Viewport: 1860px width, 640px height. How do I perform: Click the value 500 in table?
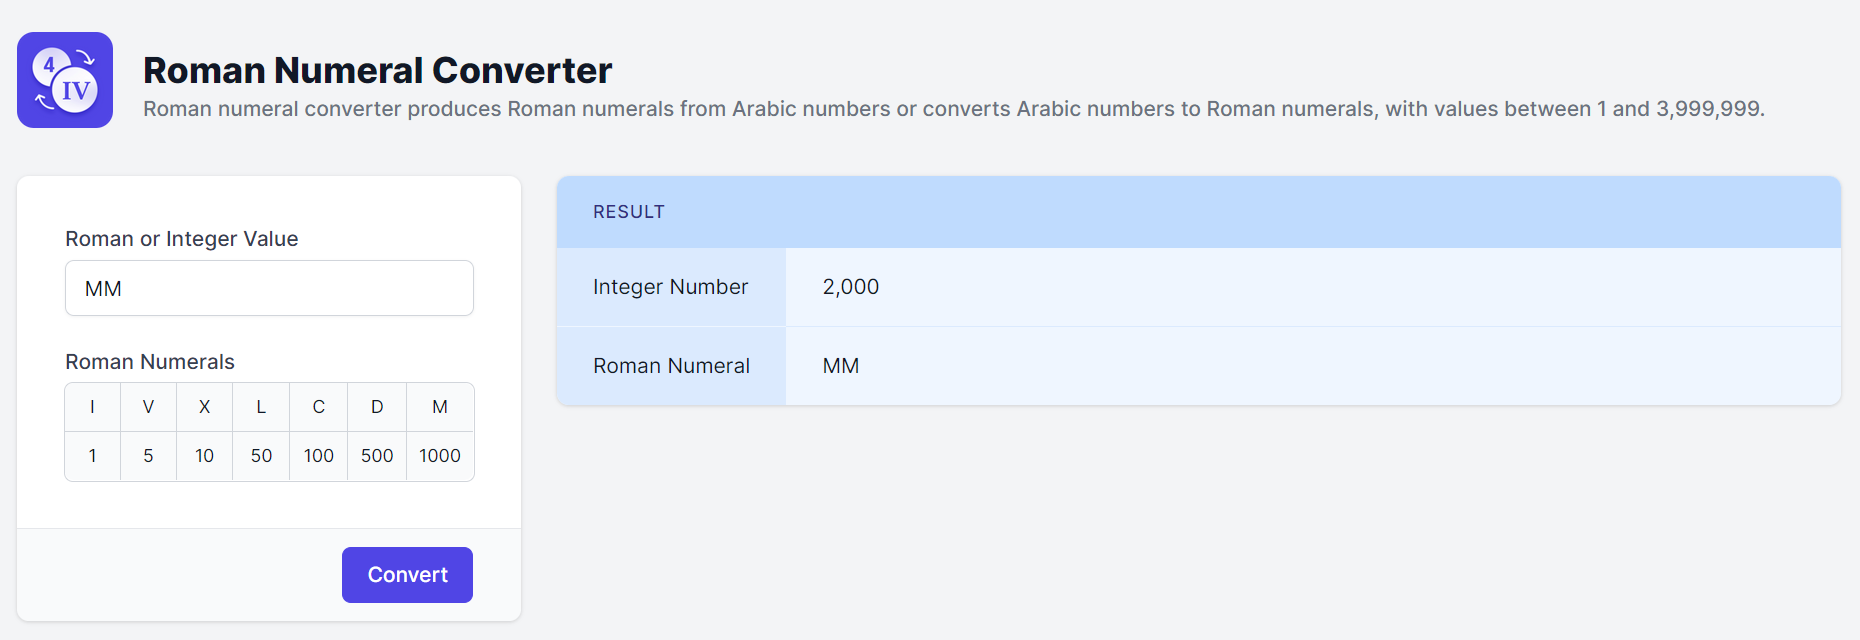(x=377, y=456)
